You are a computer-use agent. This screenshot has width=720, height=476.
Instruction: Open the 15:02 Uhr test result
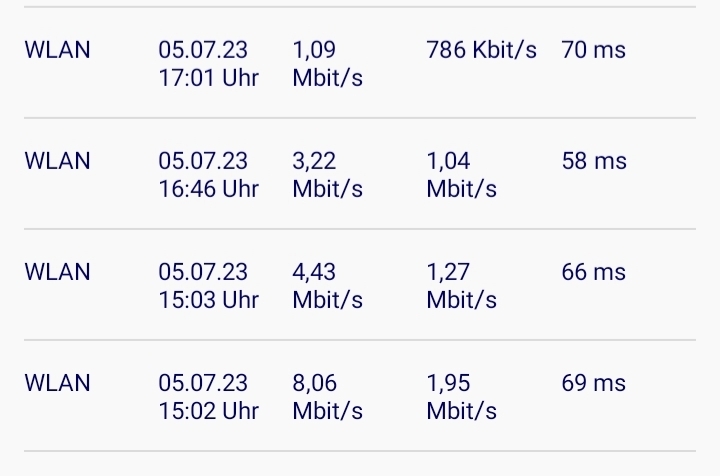coord(360,396)
